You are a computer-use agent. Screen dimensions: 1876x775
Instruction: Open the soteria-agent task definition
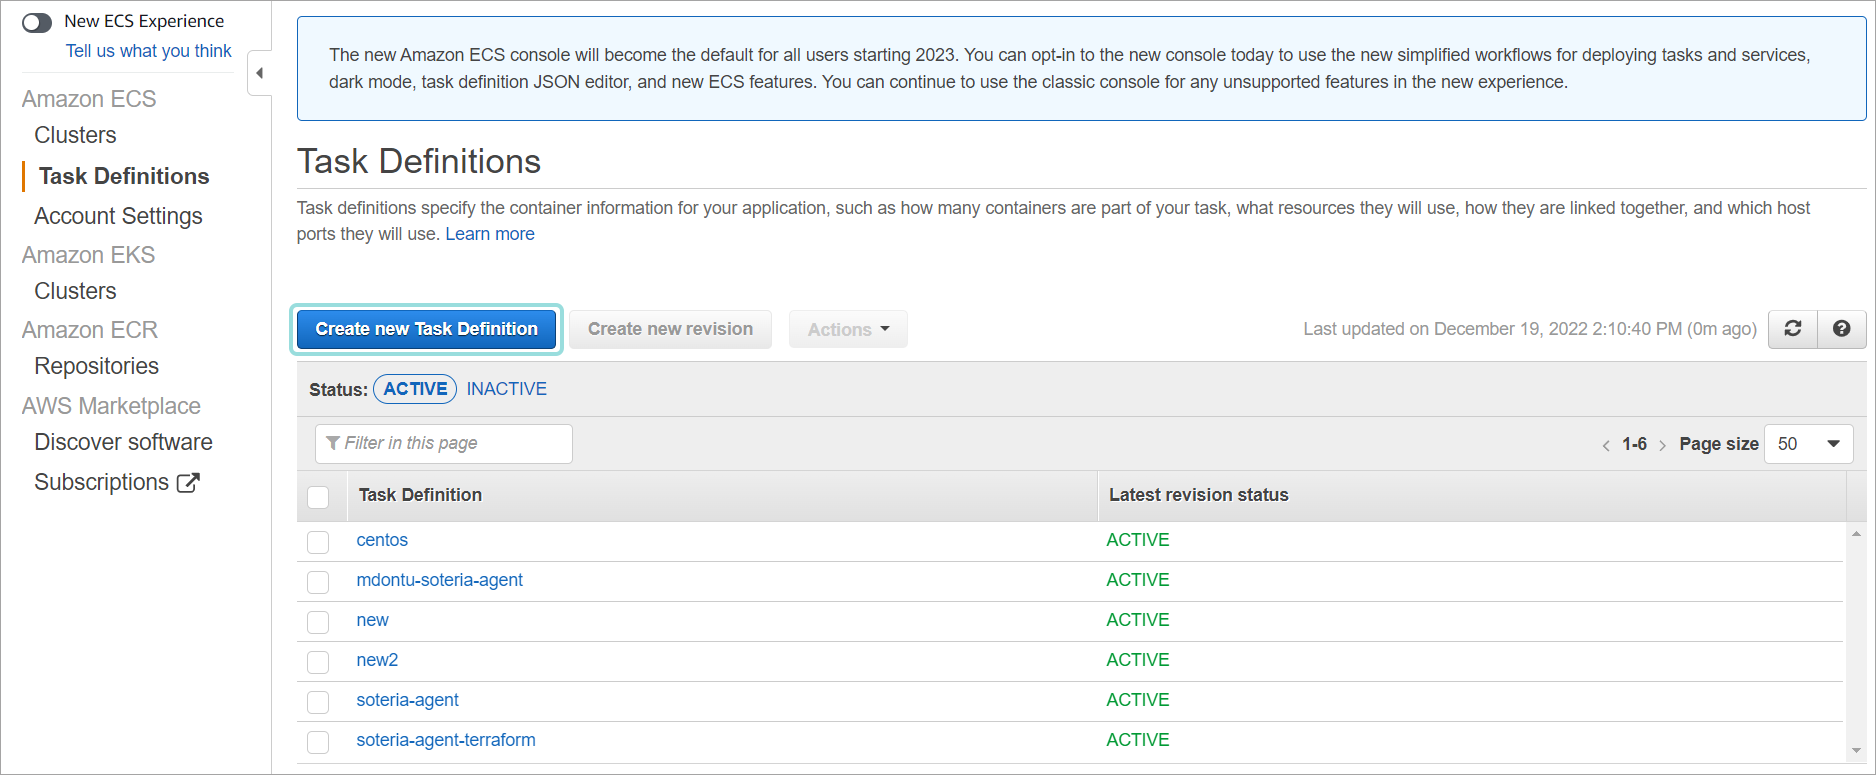(408, 700)
